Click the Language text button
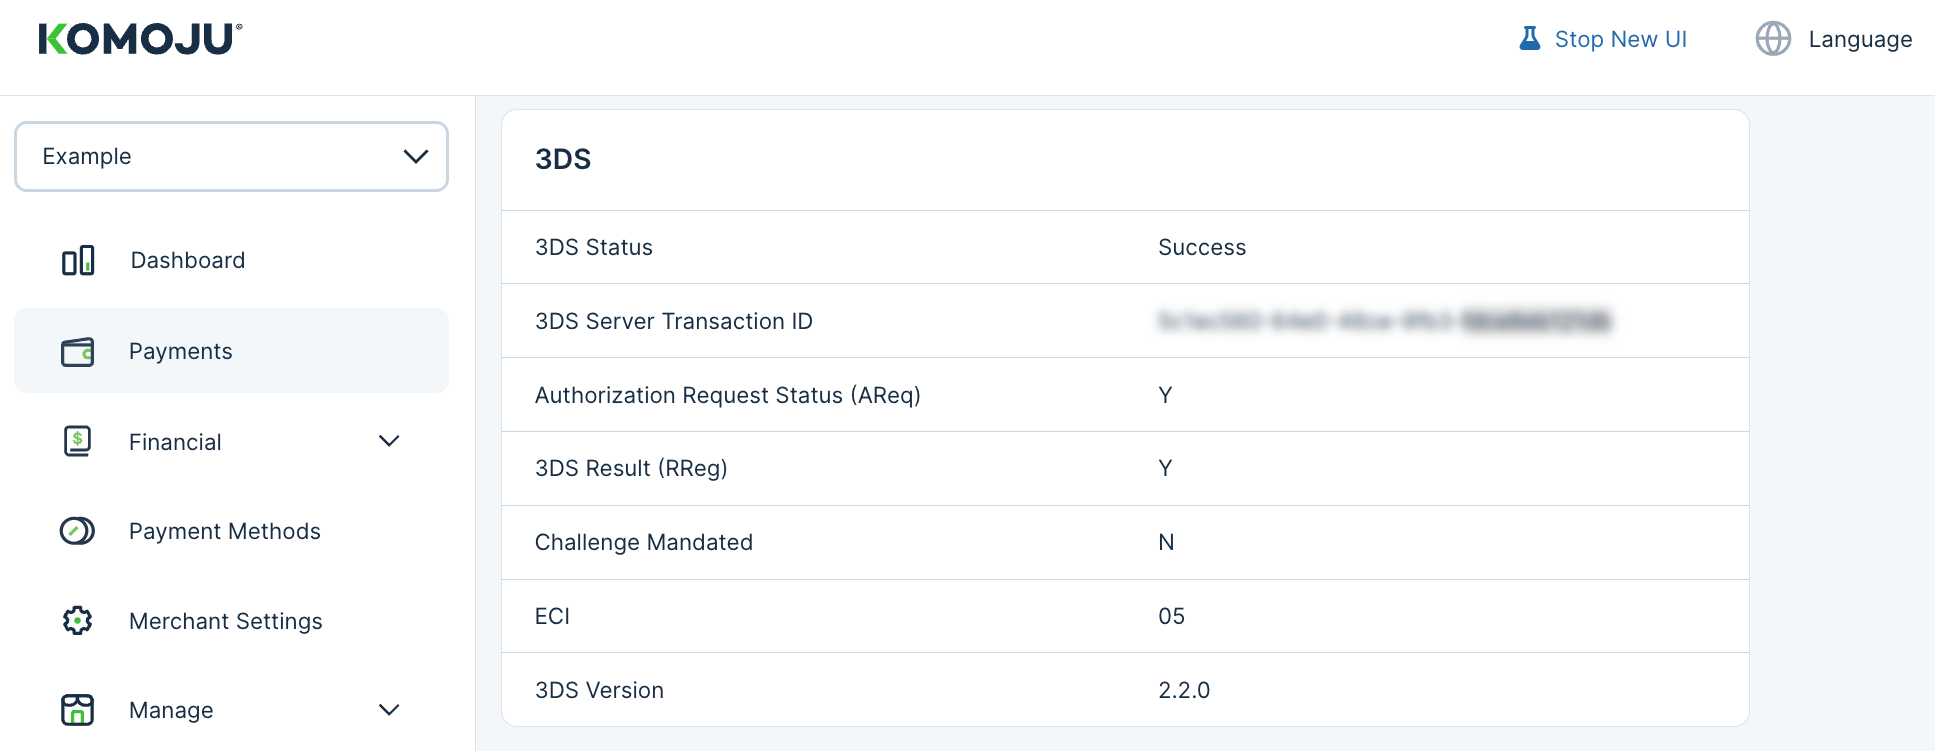This screenshot has height=751, width=1935. 1860,39
